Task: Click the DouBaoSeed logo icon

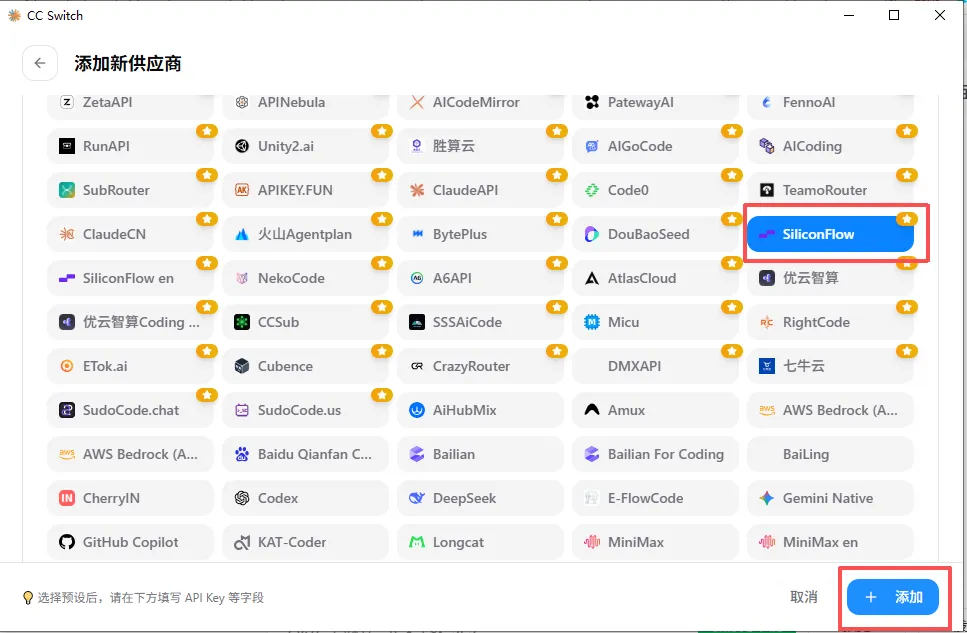Action: click(x=592, y=234)
